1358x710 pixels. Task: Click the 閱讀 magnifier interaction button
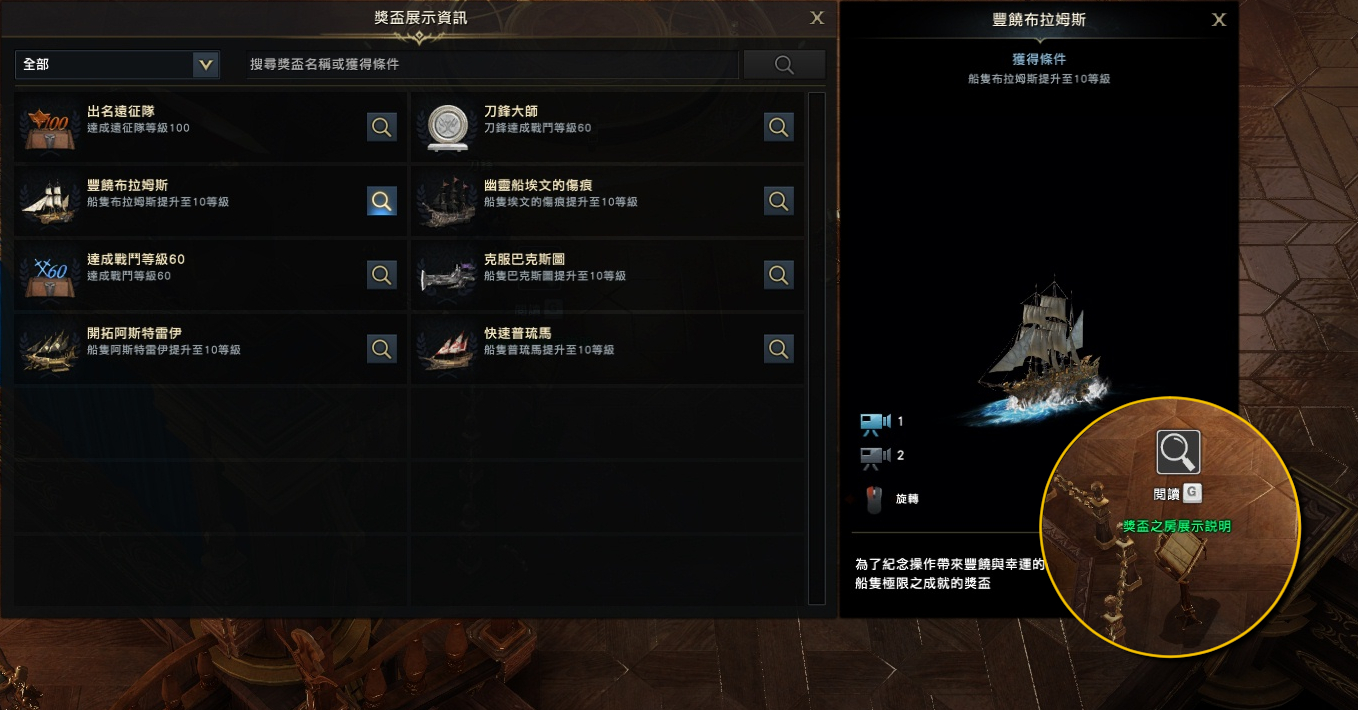(1178, 452)
